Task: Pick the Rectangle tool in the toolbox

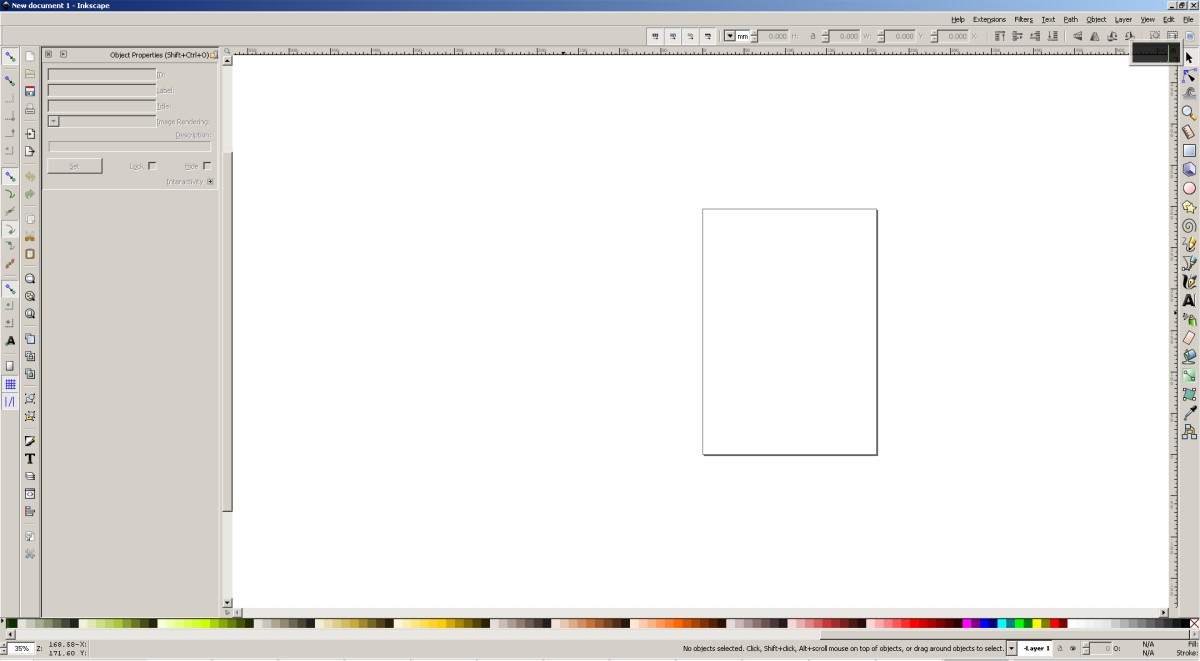Action: click(x=1189, y=151)
